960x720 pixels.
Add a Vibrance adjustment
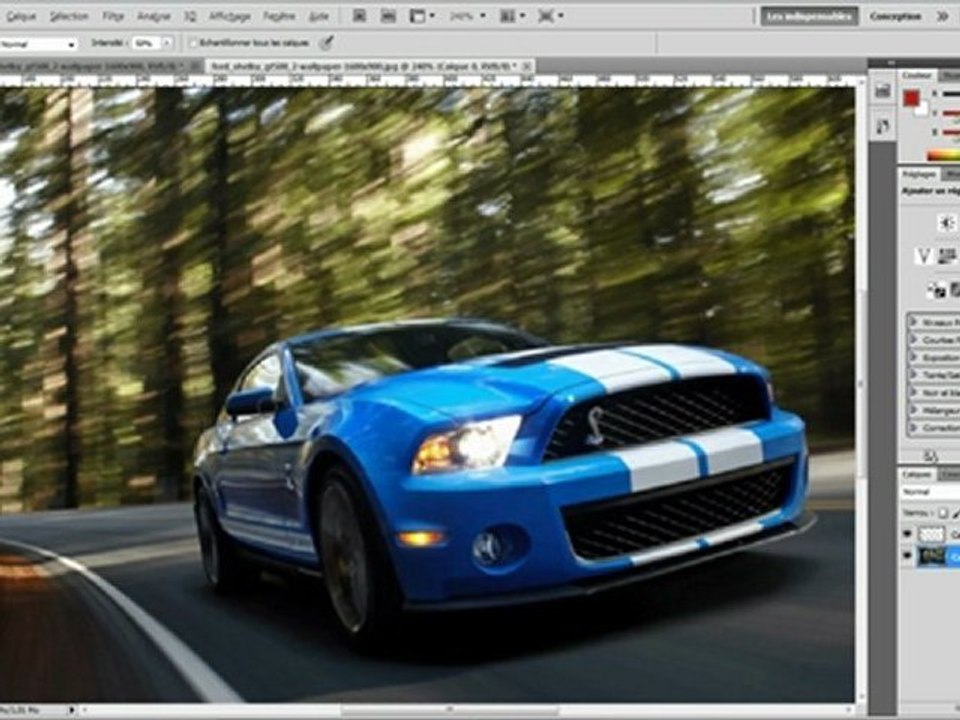[x=923, y=257]
